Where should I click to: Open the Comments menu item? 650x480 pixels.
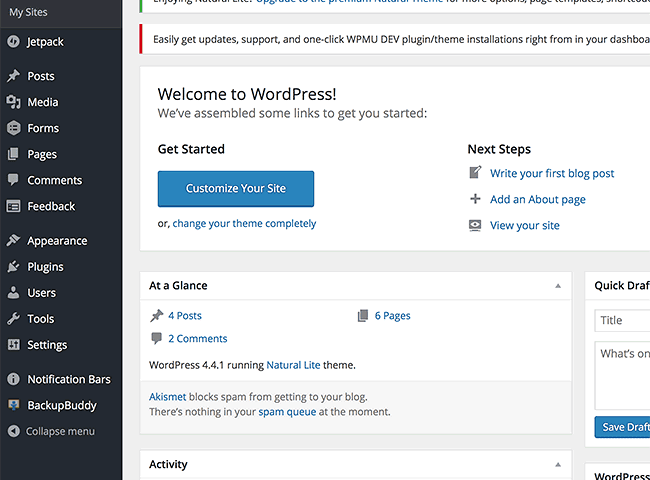pos(55,181)
